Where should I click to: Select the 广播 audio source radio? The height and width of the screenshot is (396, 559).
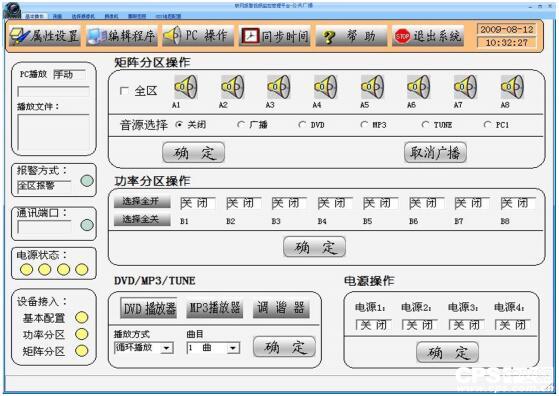241,125
